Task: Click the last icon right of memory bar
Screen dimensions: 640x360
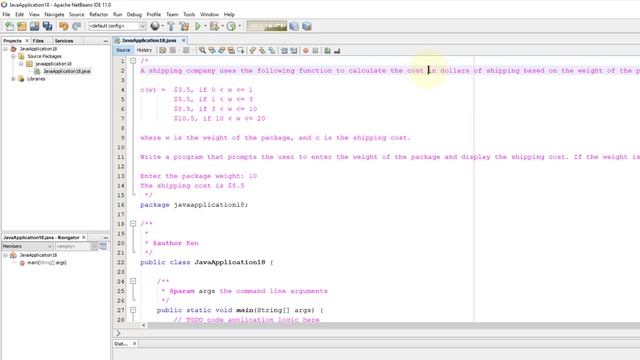Action: click(307, 26)
